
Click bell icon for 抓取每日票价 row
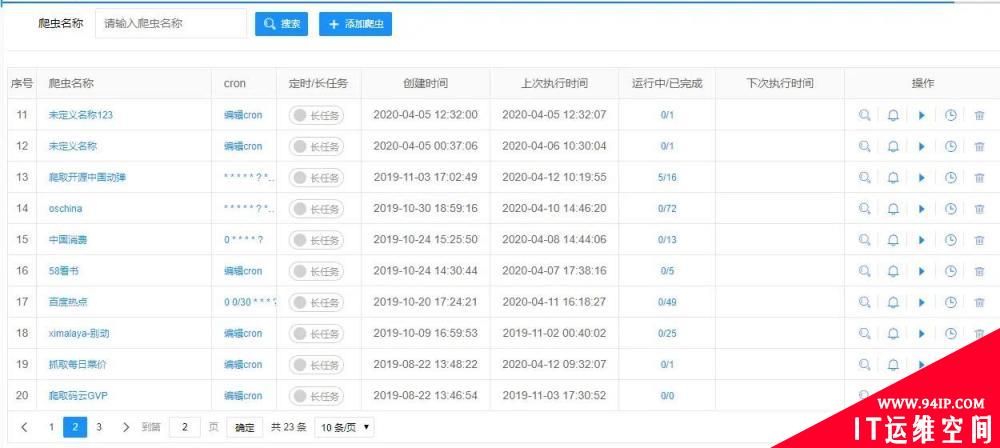point(893,364)
